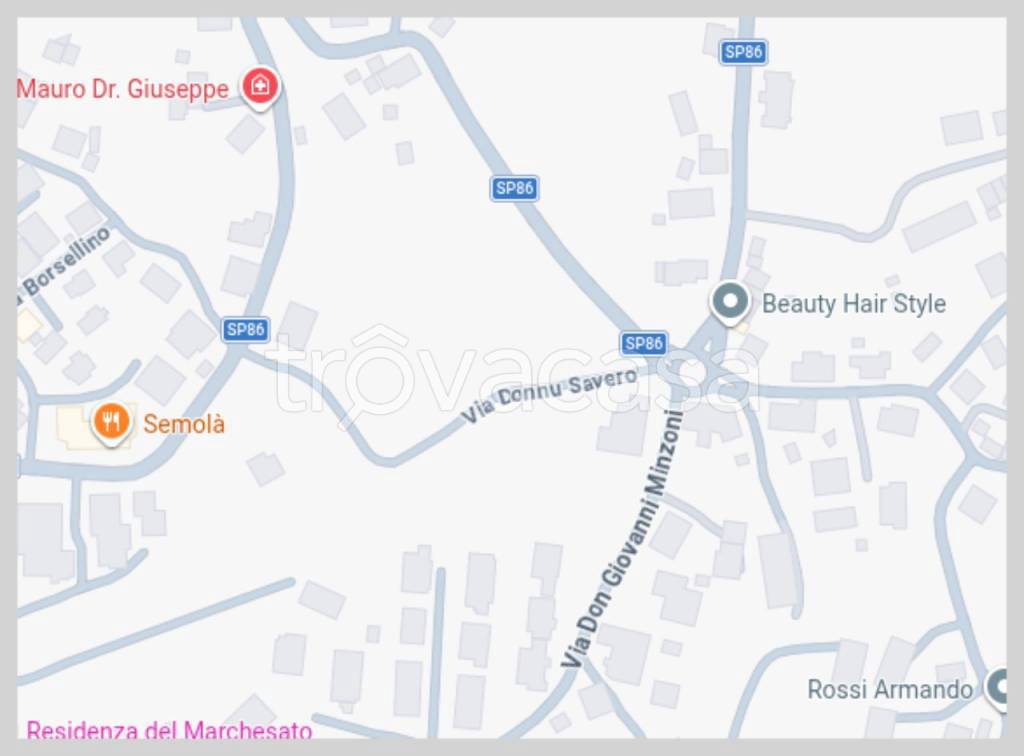Click the SP86 badge near Semolà
The width and height of the screenshot is (1024, 756).
point(246,329)
